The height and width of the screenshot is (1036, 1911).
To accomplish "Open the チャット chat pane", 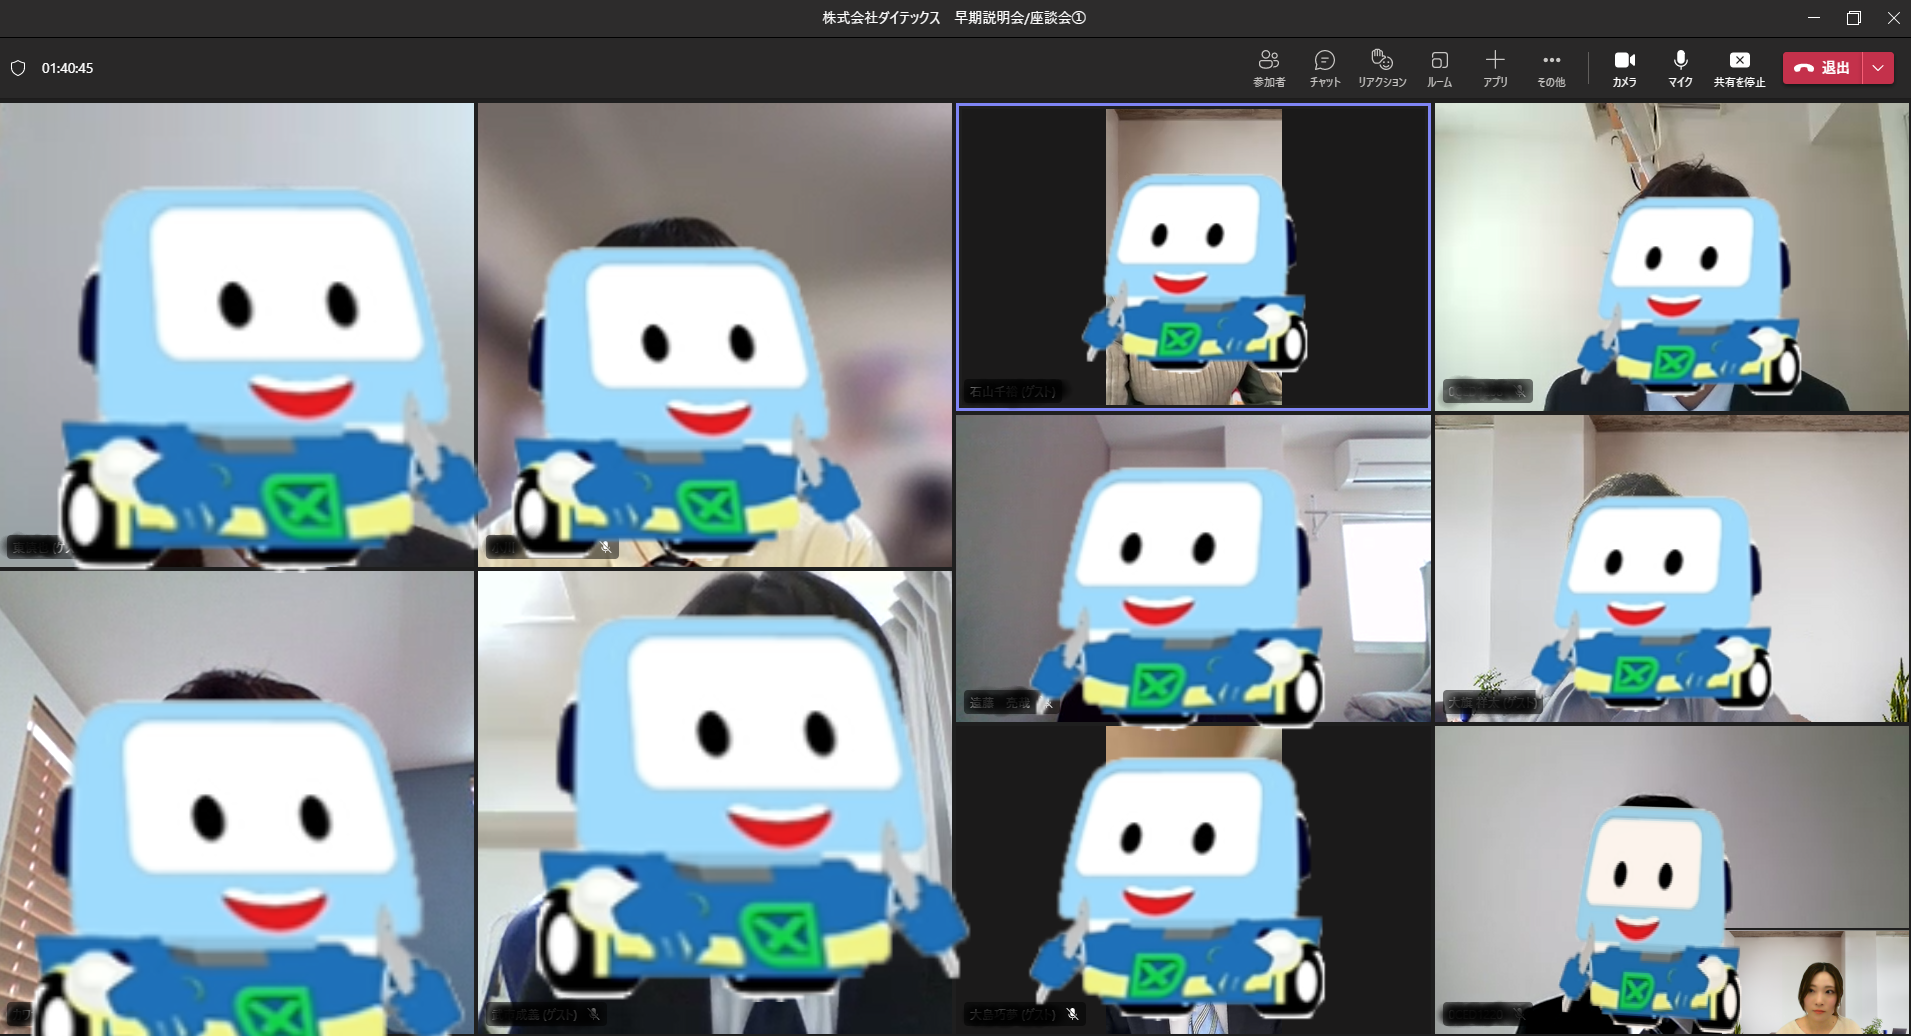I will 1325,68.
